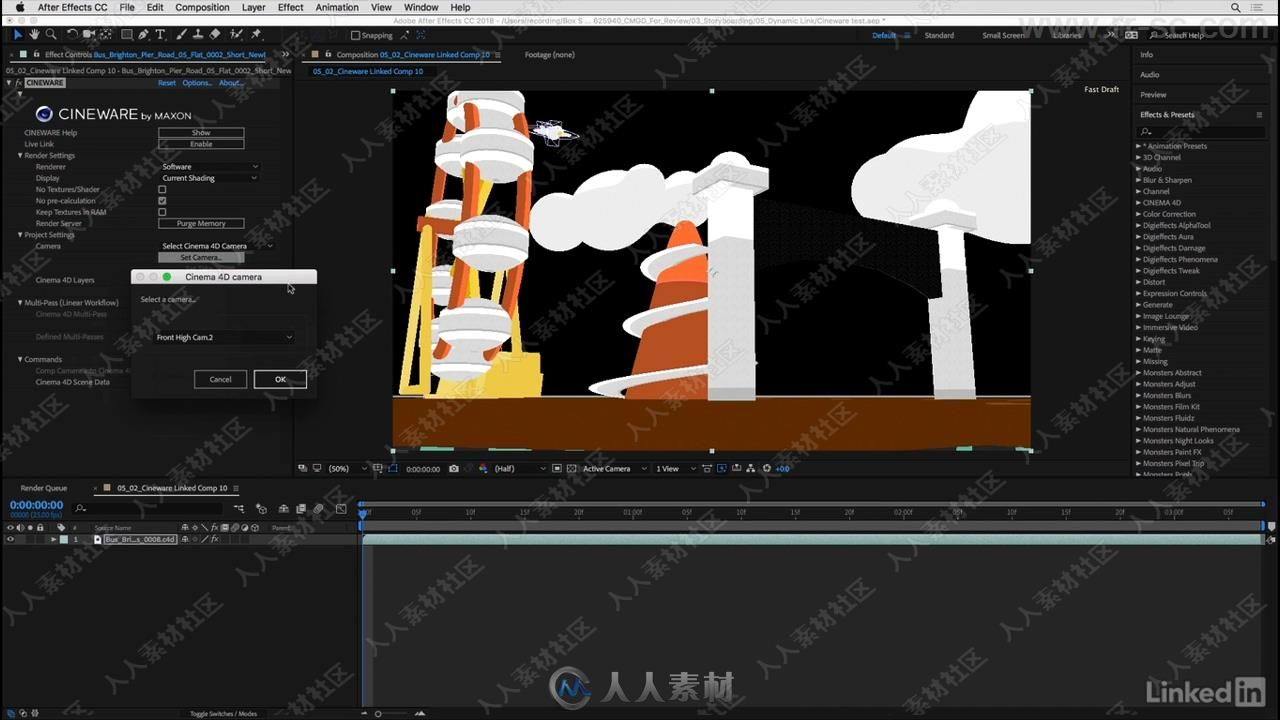Click Cancel in Cinema 4D camera dialog
This screenshot has height=720, width=1280.
click(x=220, y=379)
